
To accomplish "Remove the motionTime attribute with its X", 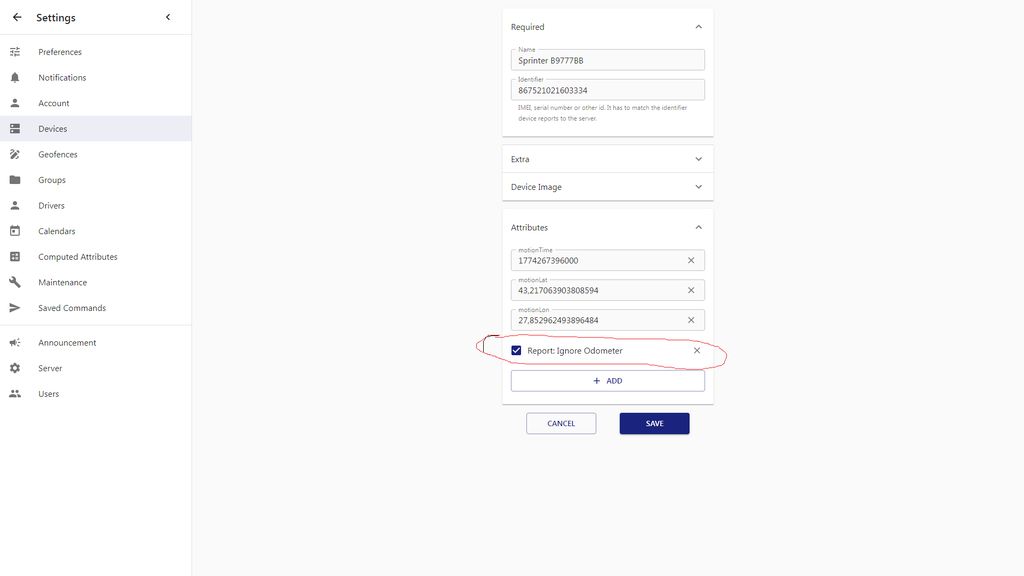I will pyautogui.click(x=691, y=260).
